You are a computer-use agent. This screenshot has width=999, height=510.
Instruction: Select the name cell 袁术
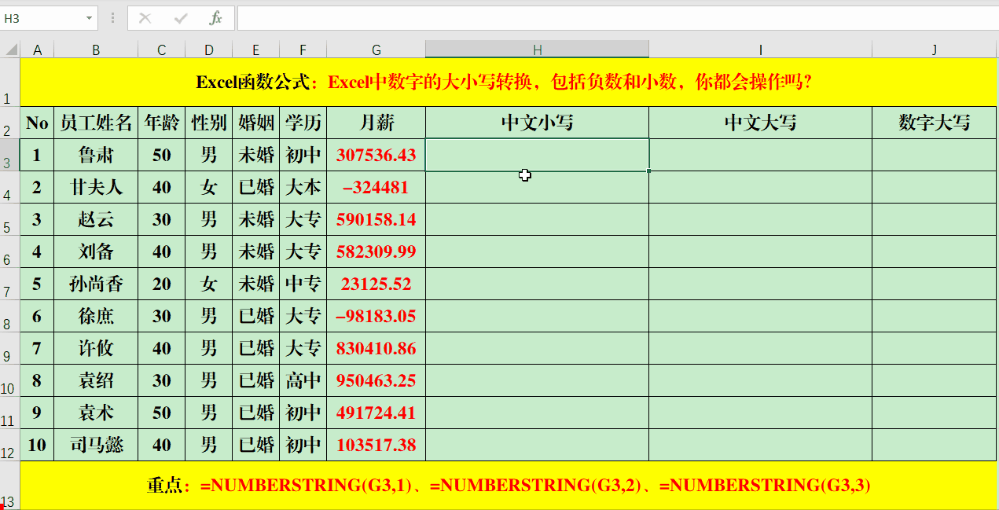[96, 413]
